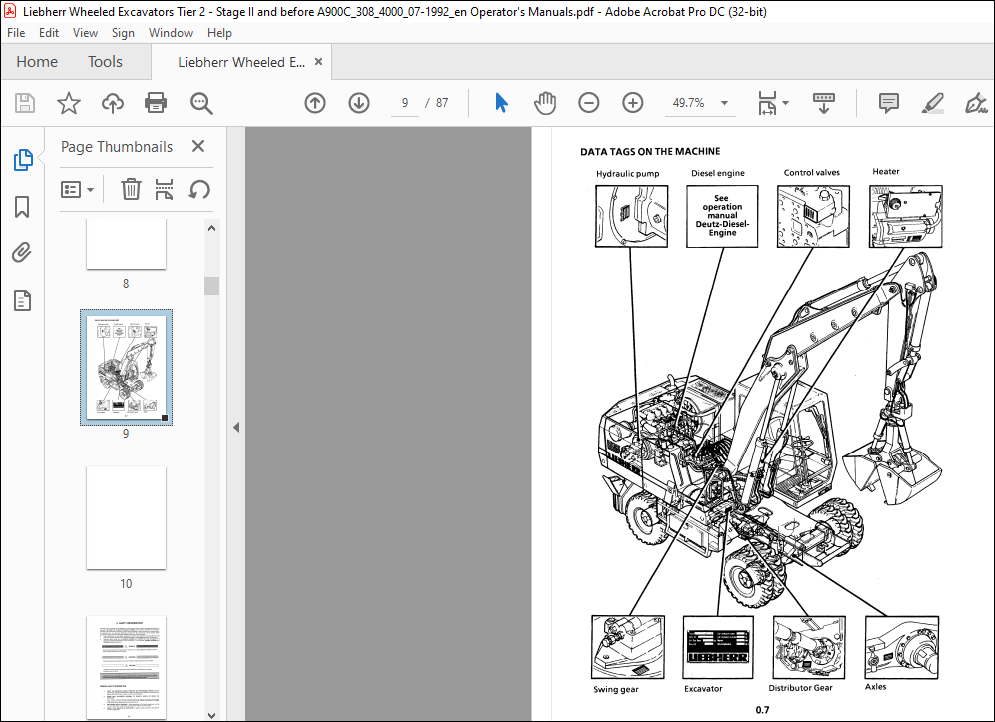Image resolution: width=995 pixels, height=722 pixels.
Task: Click the 49.7% zoom value field
Action: pos(689,103)
